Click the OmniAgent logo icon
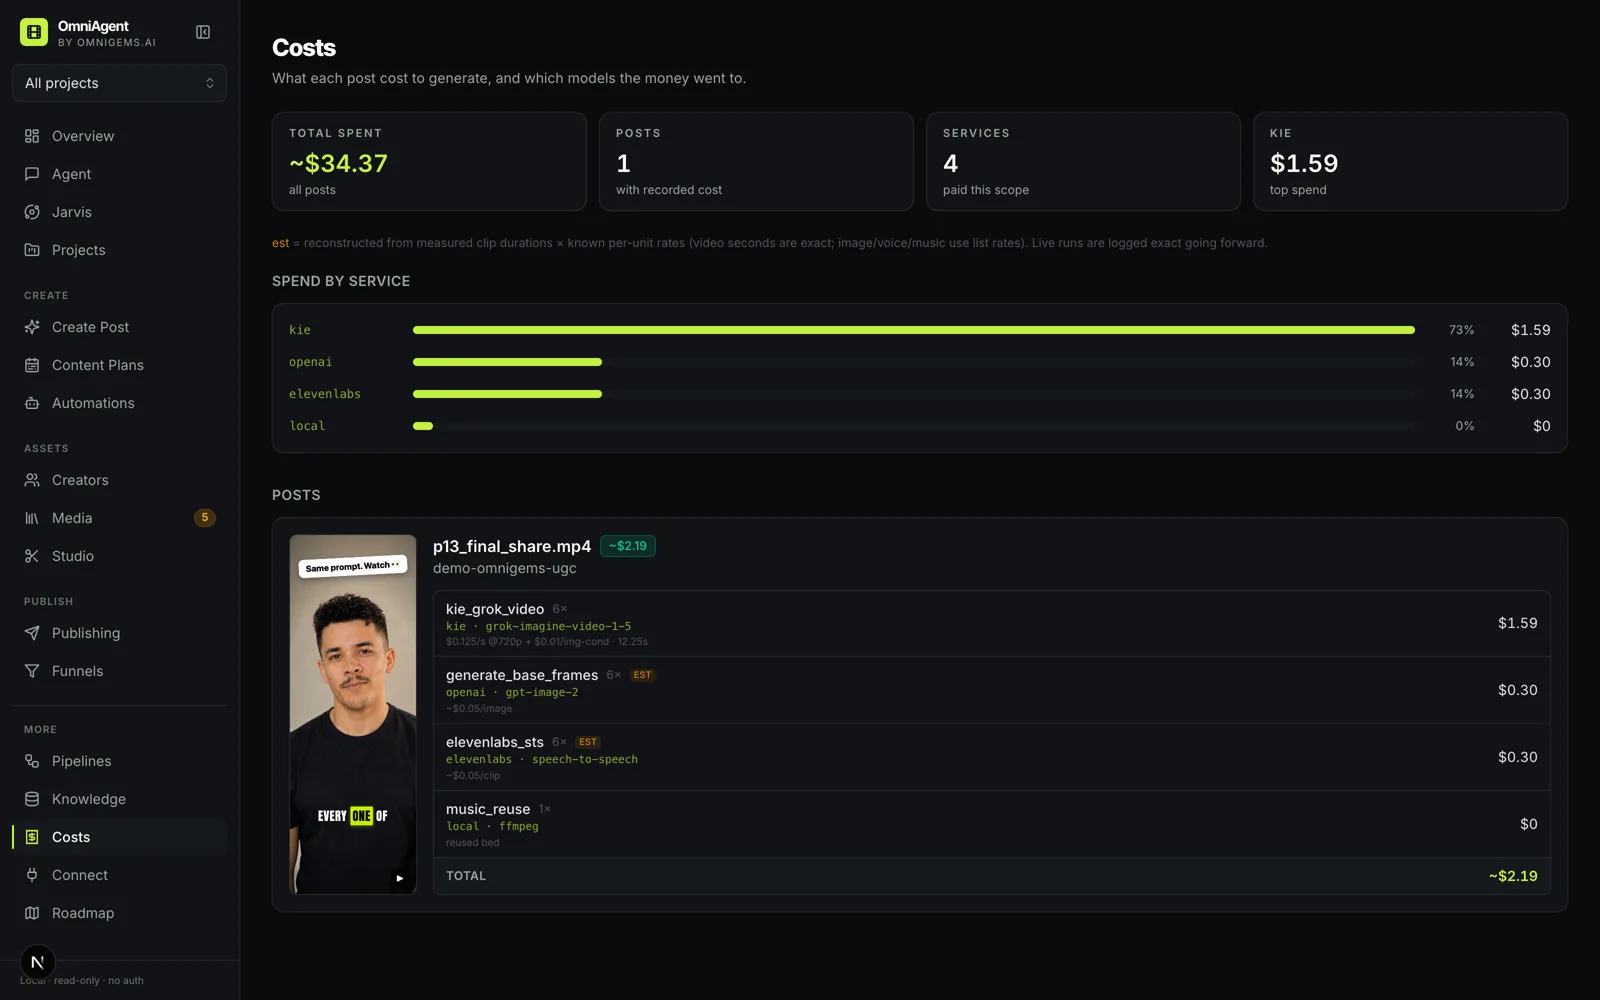 (x=34, y=32)
